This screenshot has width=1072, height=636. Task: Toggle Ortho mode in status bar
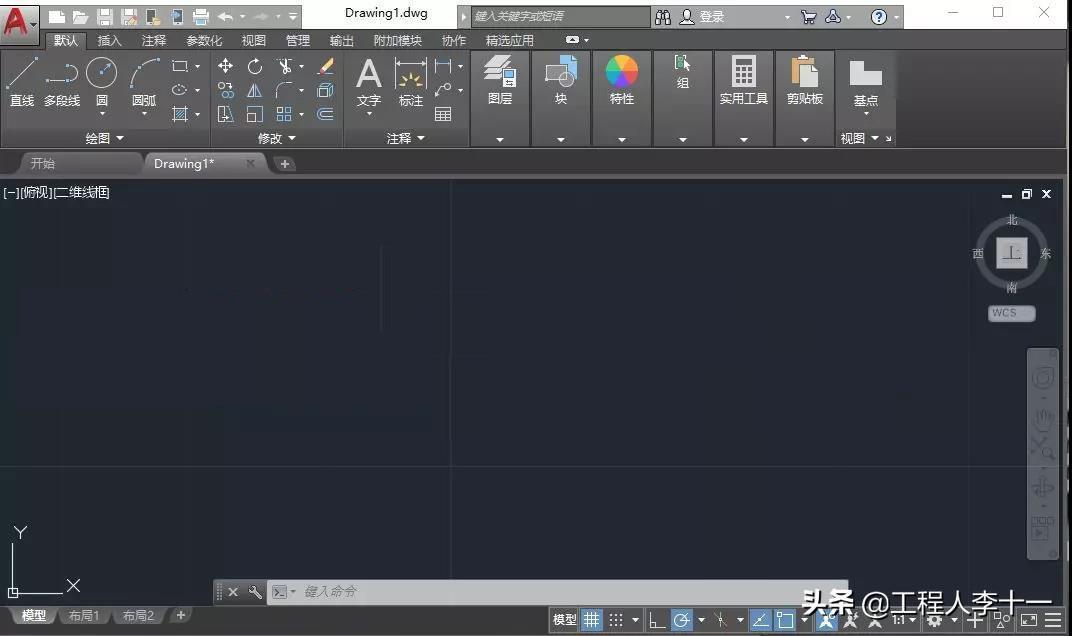(656, 620)
